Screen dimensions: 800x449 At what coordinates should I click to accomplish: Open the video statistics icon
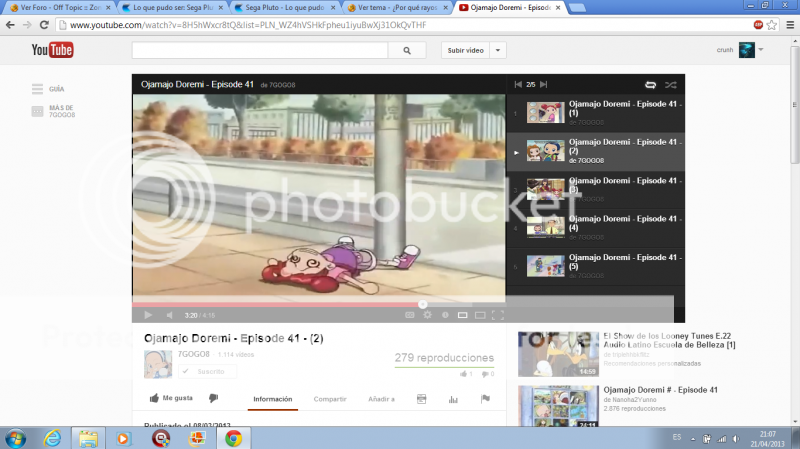pyautogui.click(x=453, y=399)
